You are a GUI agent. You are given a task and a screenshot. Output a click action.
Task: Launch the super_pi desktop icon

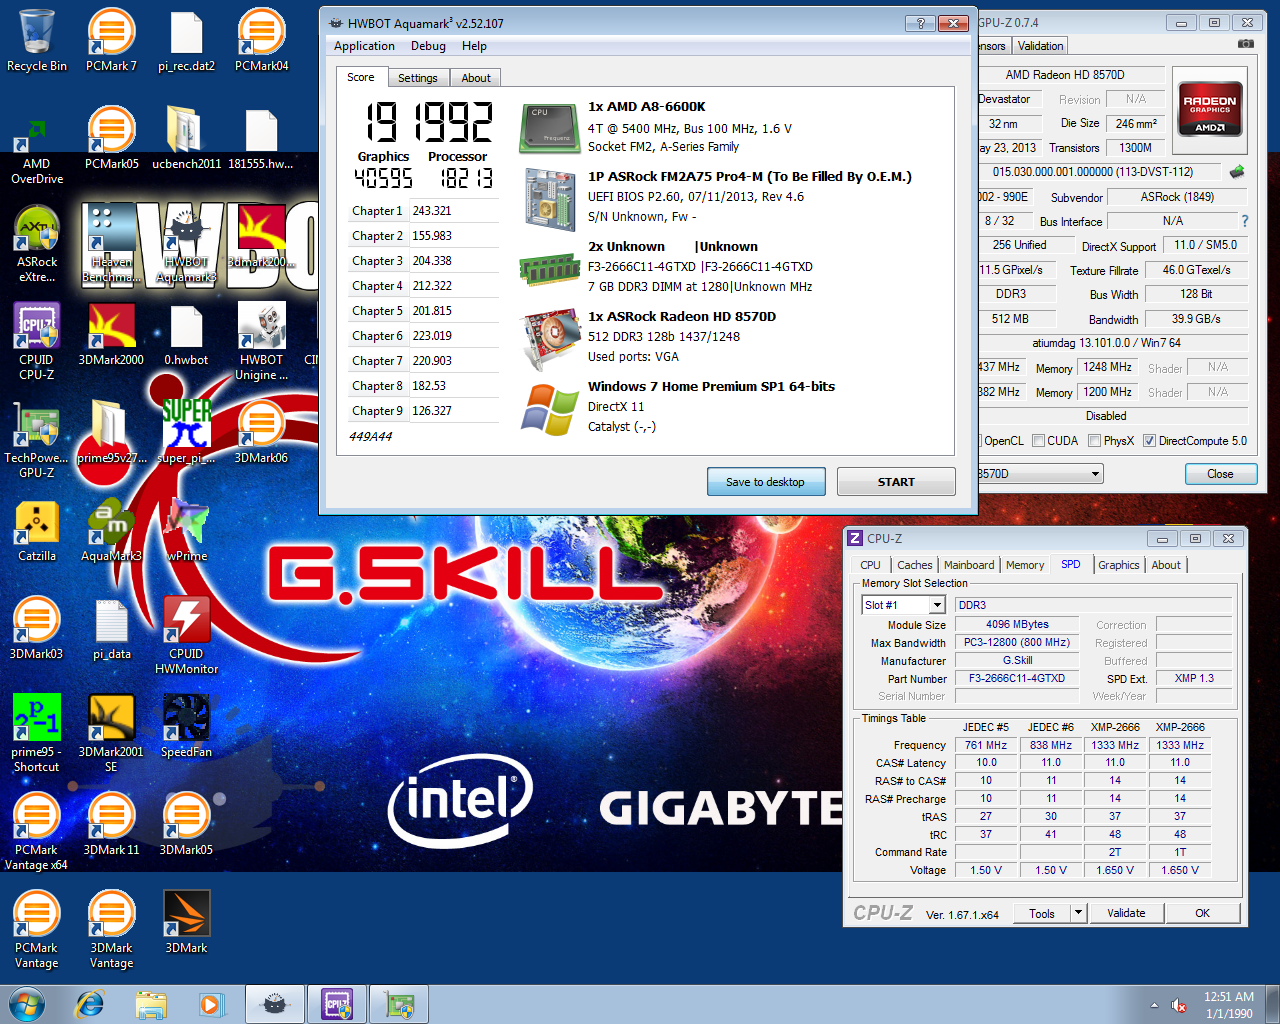coord(186,433)
